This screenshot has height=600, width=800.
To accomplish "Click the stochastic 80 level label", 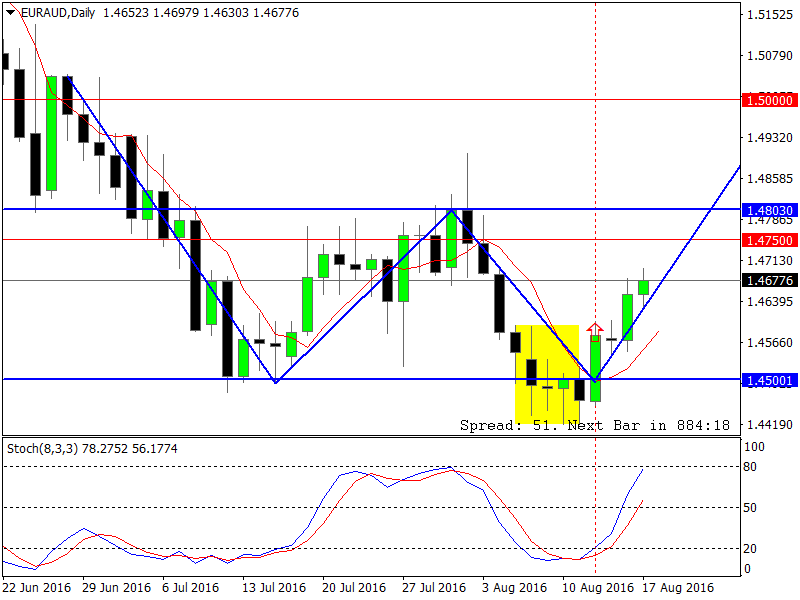I will point(750,467).
